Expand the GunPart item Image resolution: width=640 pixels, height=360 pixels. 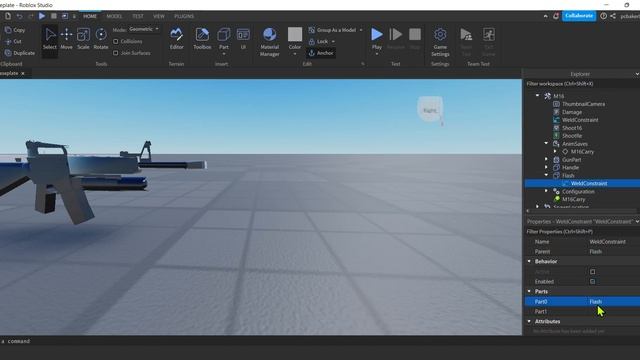pyautogui.click(x=546, y=159)
